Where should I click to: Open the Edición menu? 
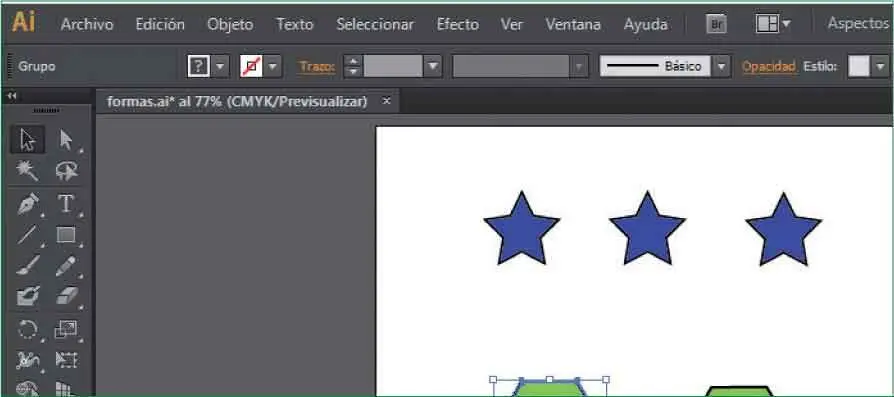[x=160, y=25]
